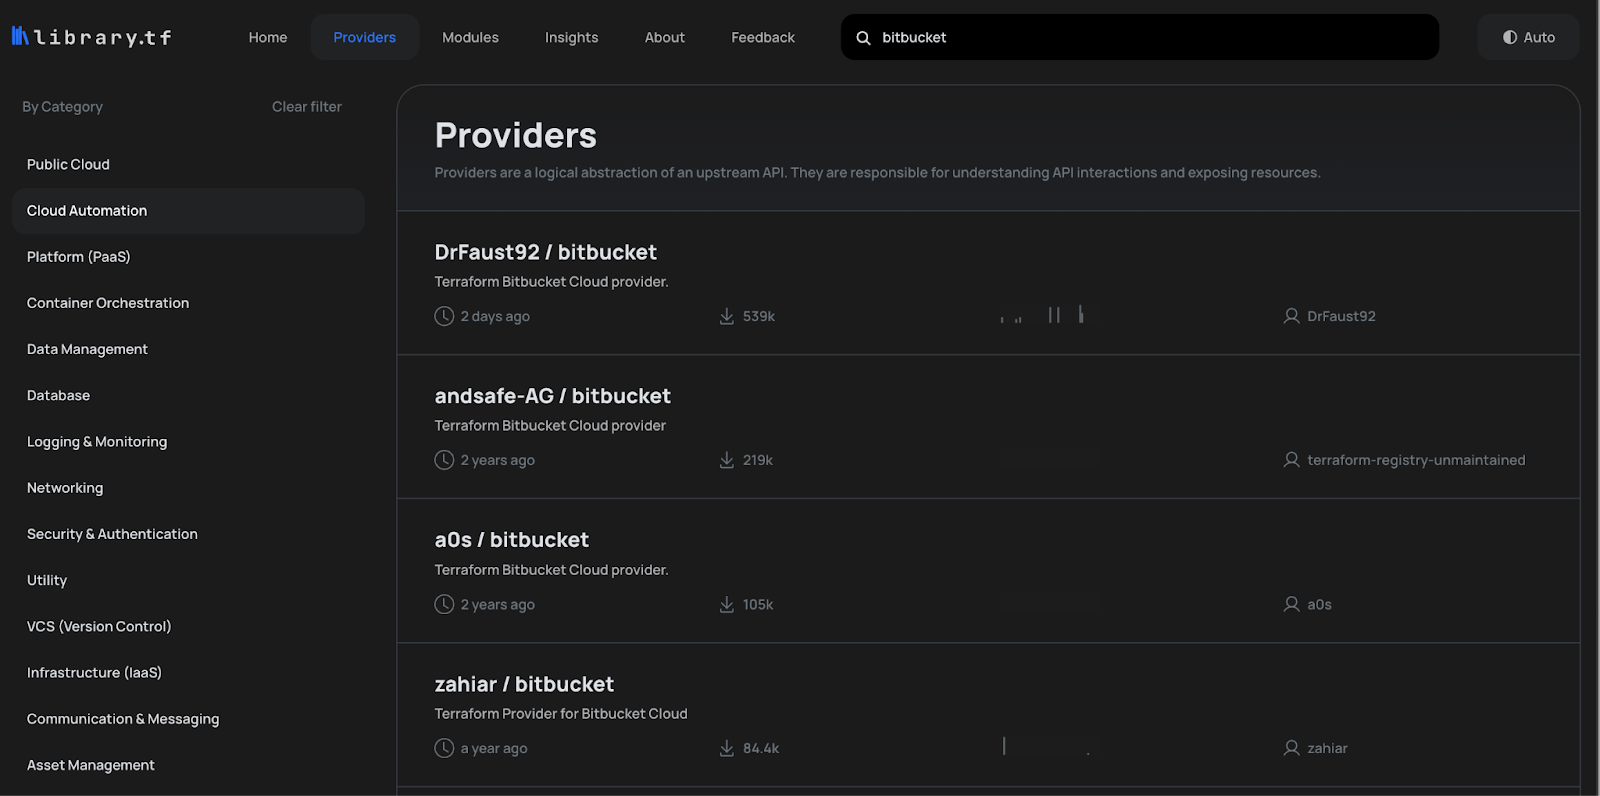
Task: Click the Auto theme half-circle icon
Action: coord(1510,37)
